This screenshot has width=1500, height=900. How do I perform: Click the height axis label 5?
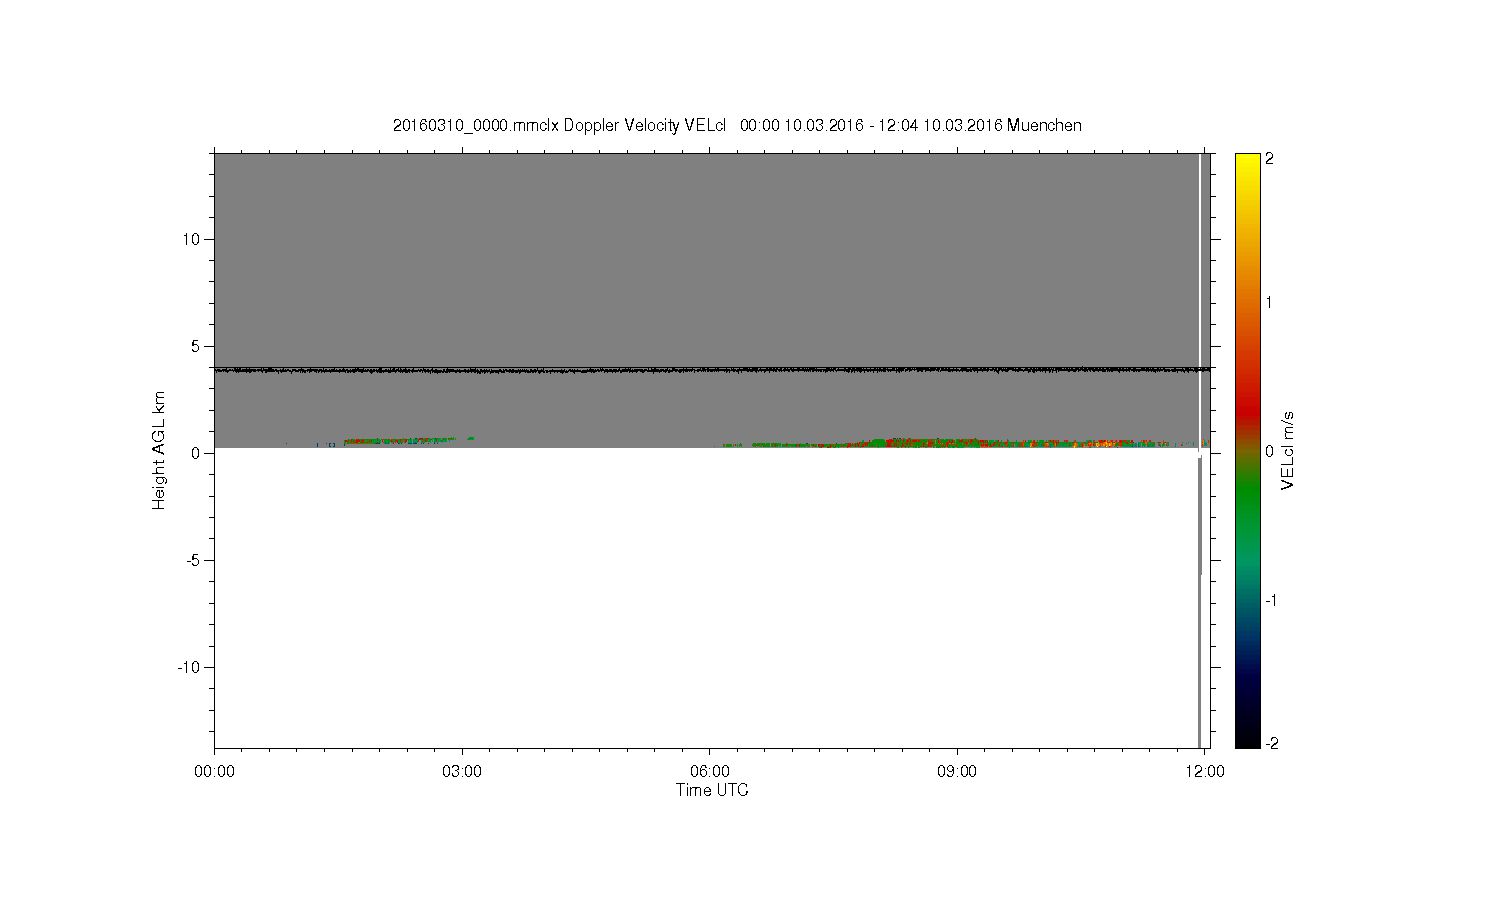click(197, 346)
